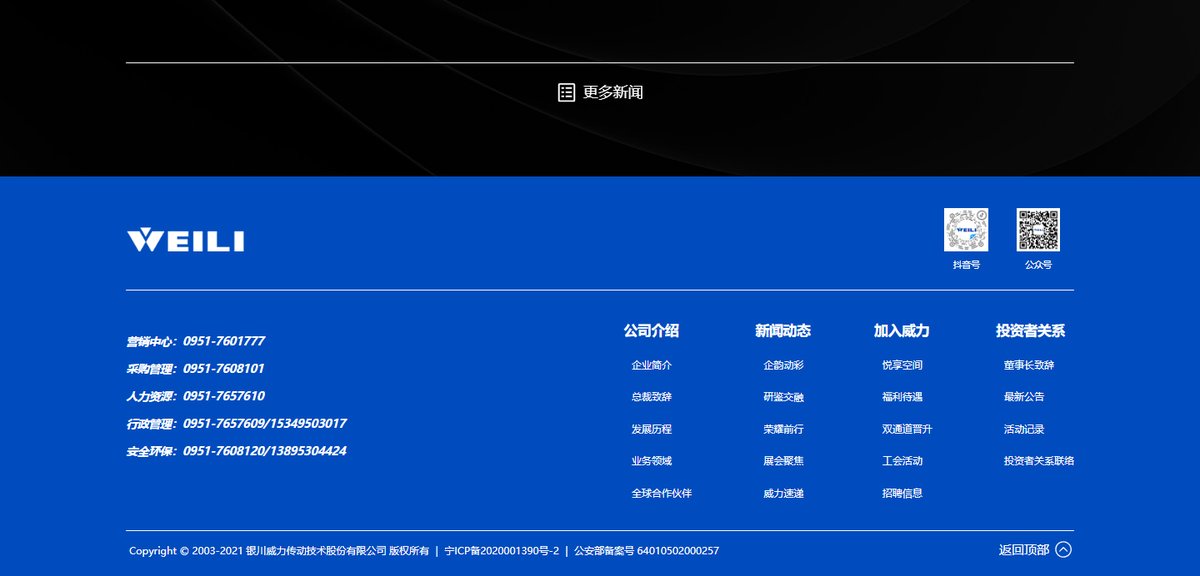Click the 双通道晋升 link
1200x576 pixels.
click(x=907, y=429)
